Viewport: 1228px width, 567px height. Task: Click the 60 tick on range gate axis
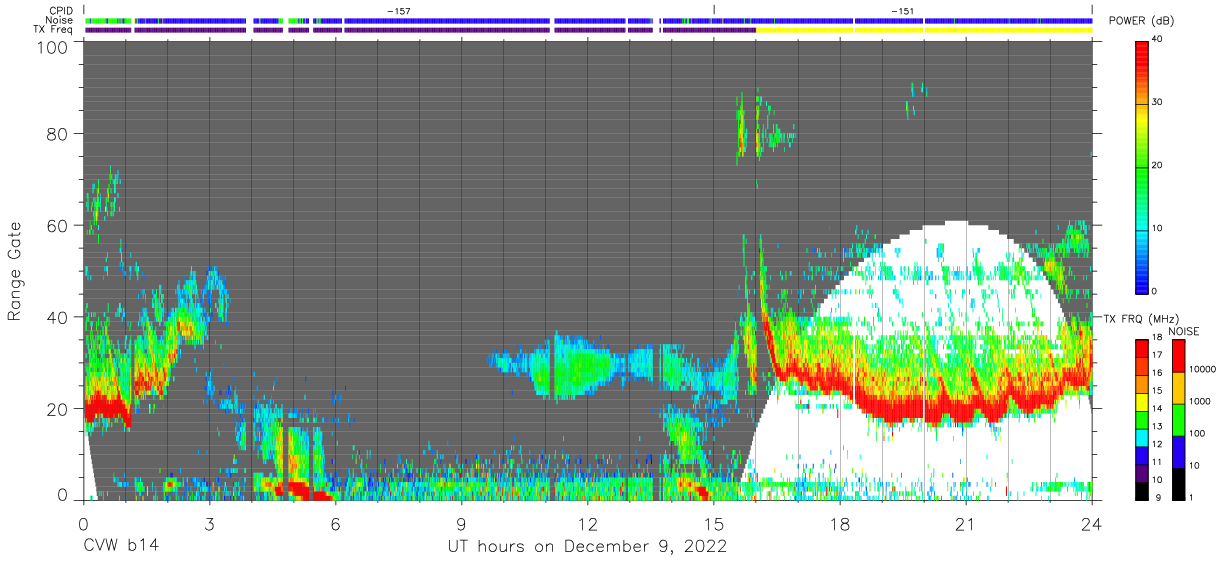(x=56, y=225)
